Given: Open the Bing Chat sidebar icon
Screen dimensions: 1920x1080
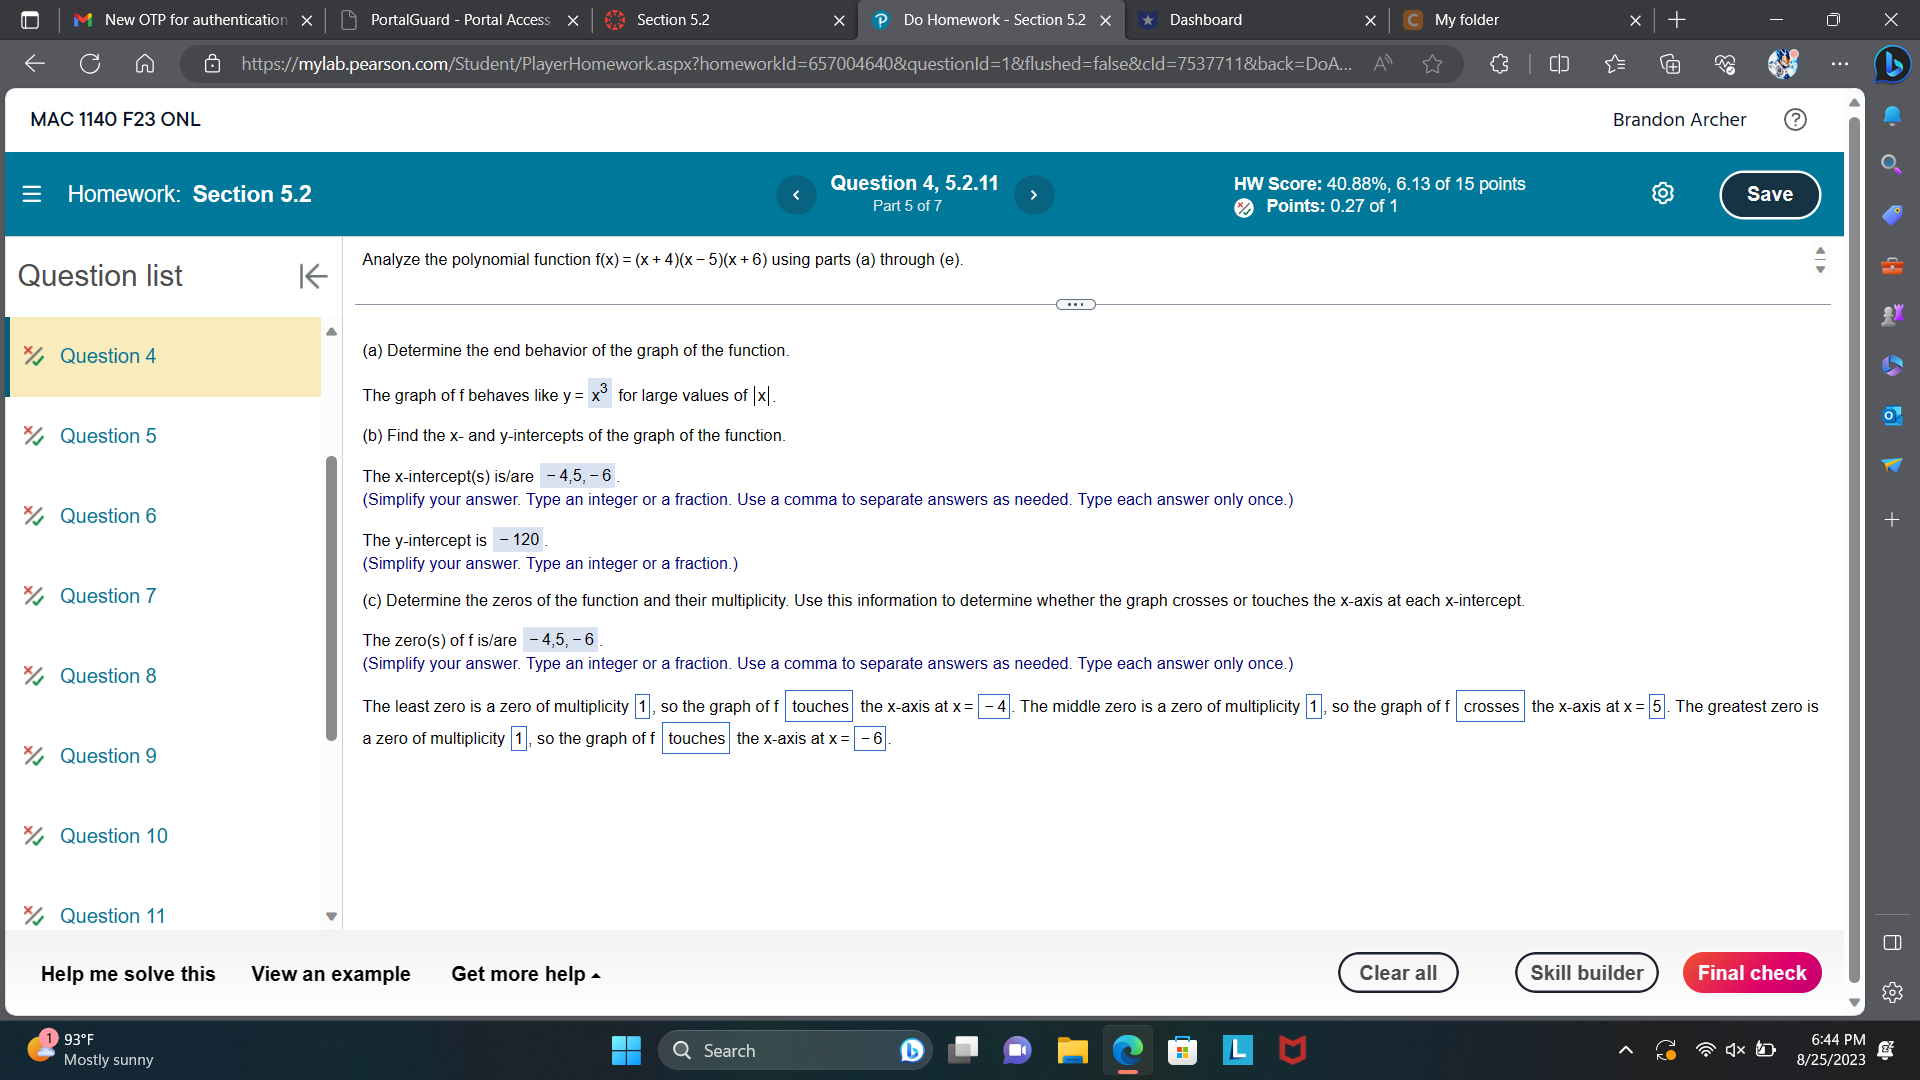Looking at the screenshot, I should point(1892,64).
